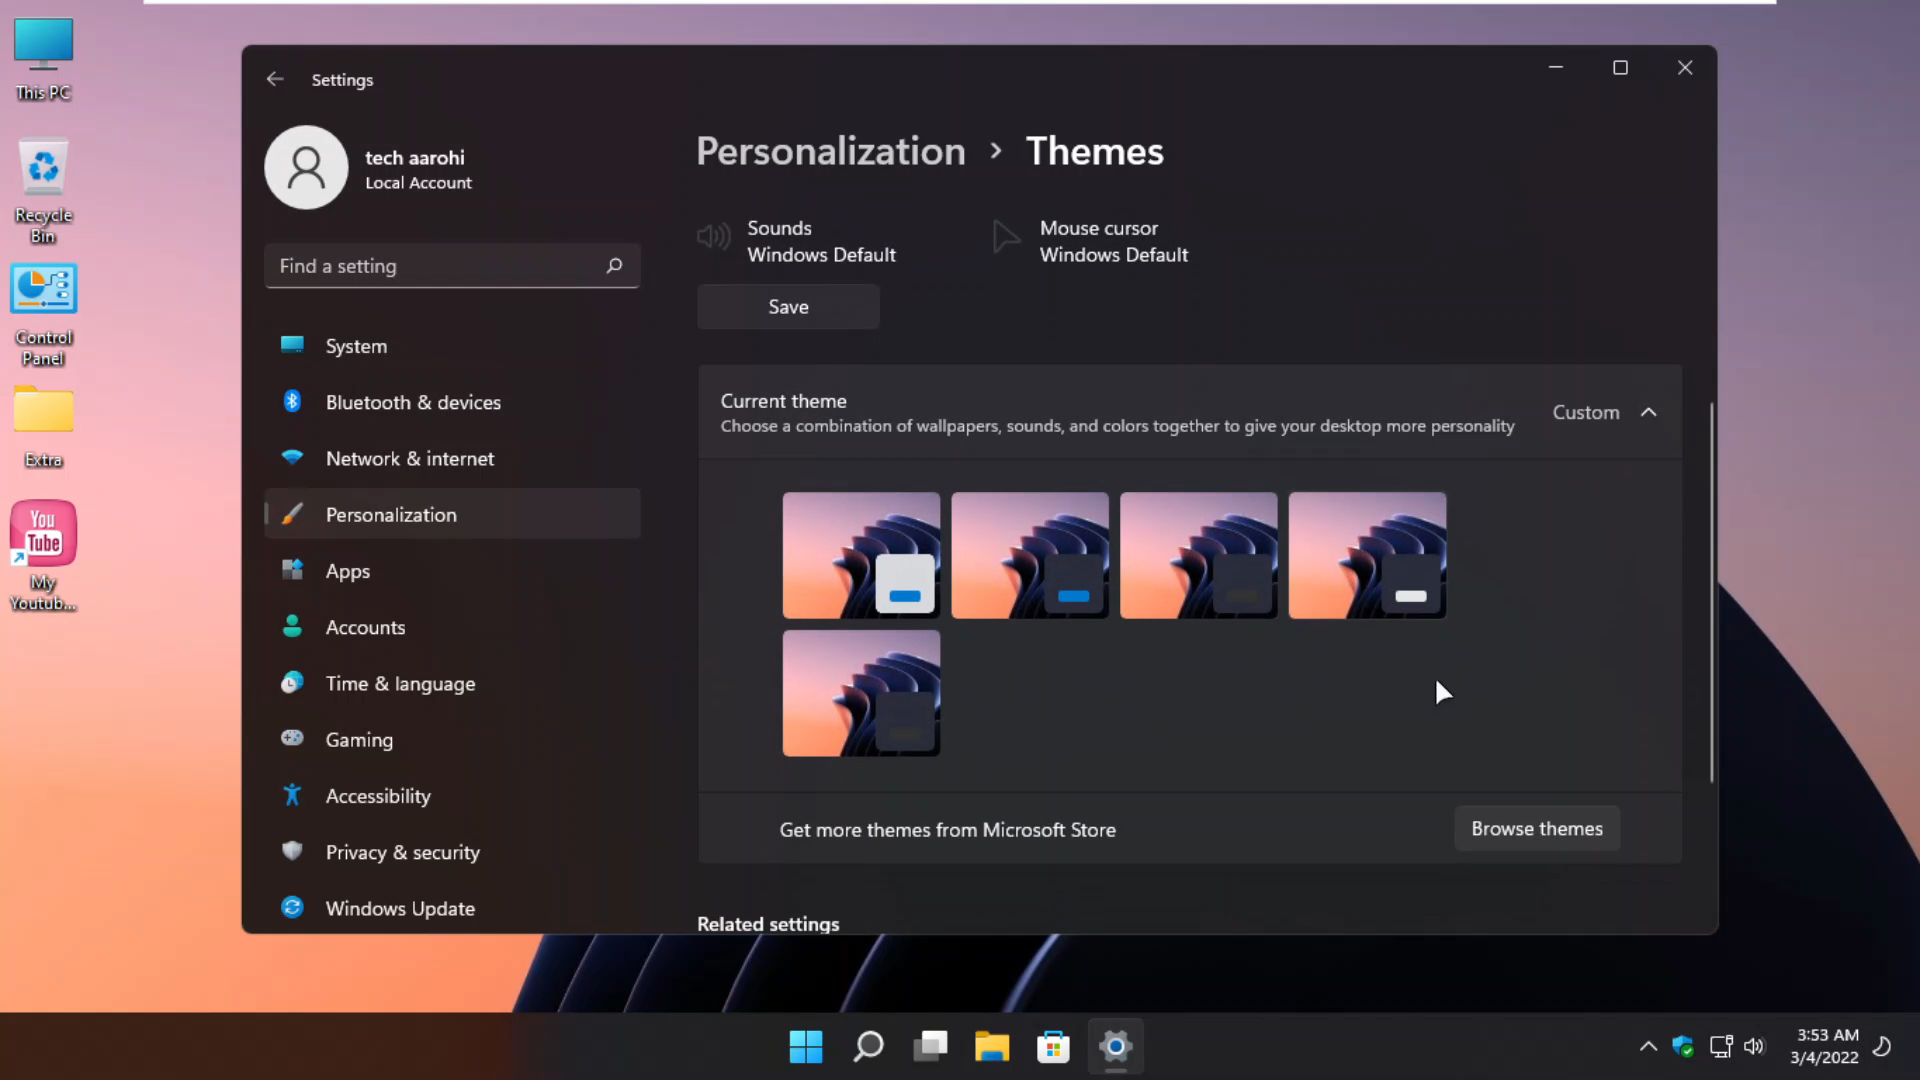Click the Mouse cursor arrow icon
The height and width of the screenshot is (1080, 1920).
click(1006, 237)
